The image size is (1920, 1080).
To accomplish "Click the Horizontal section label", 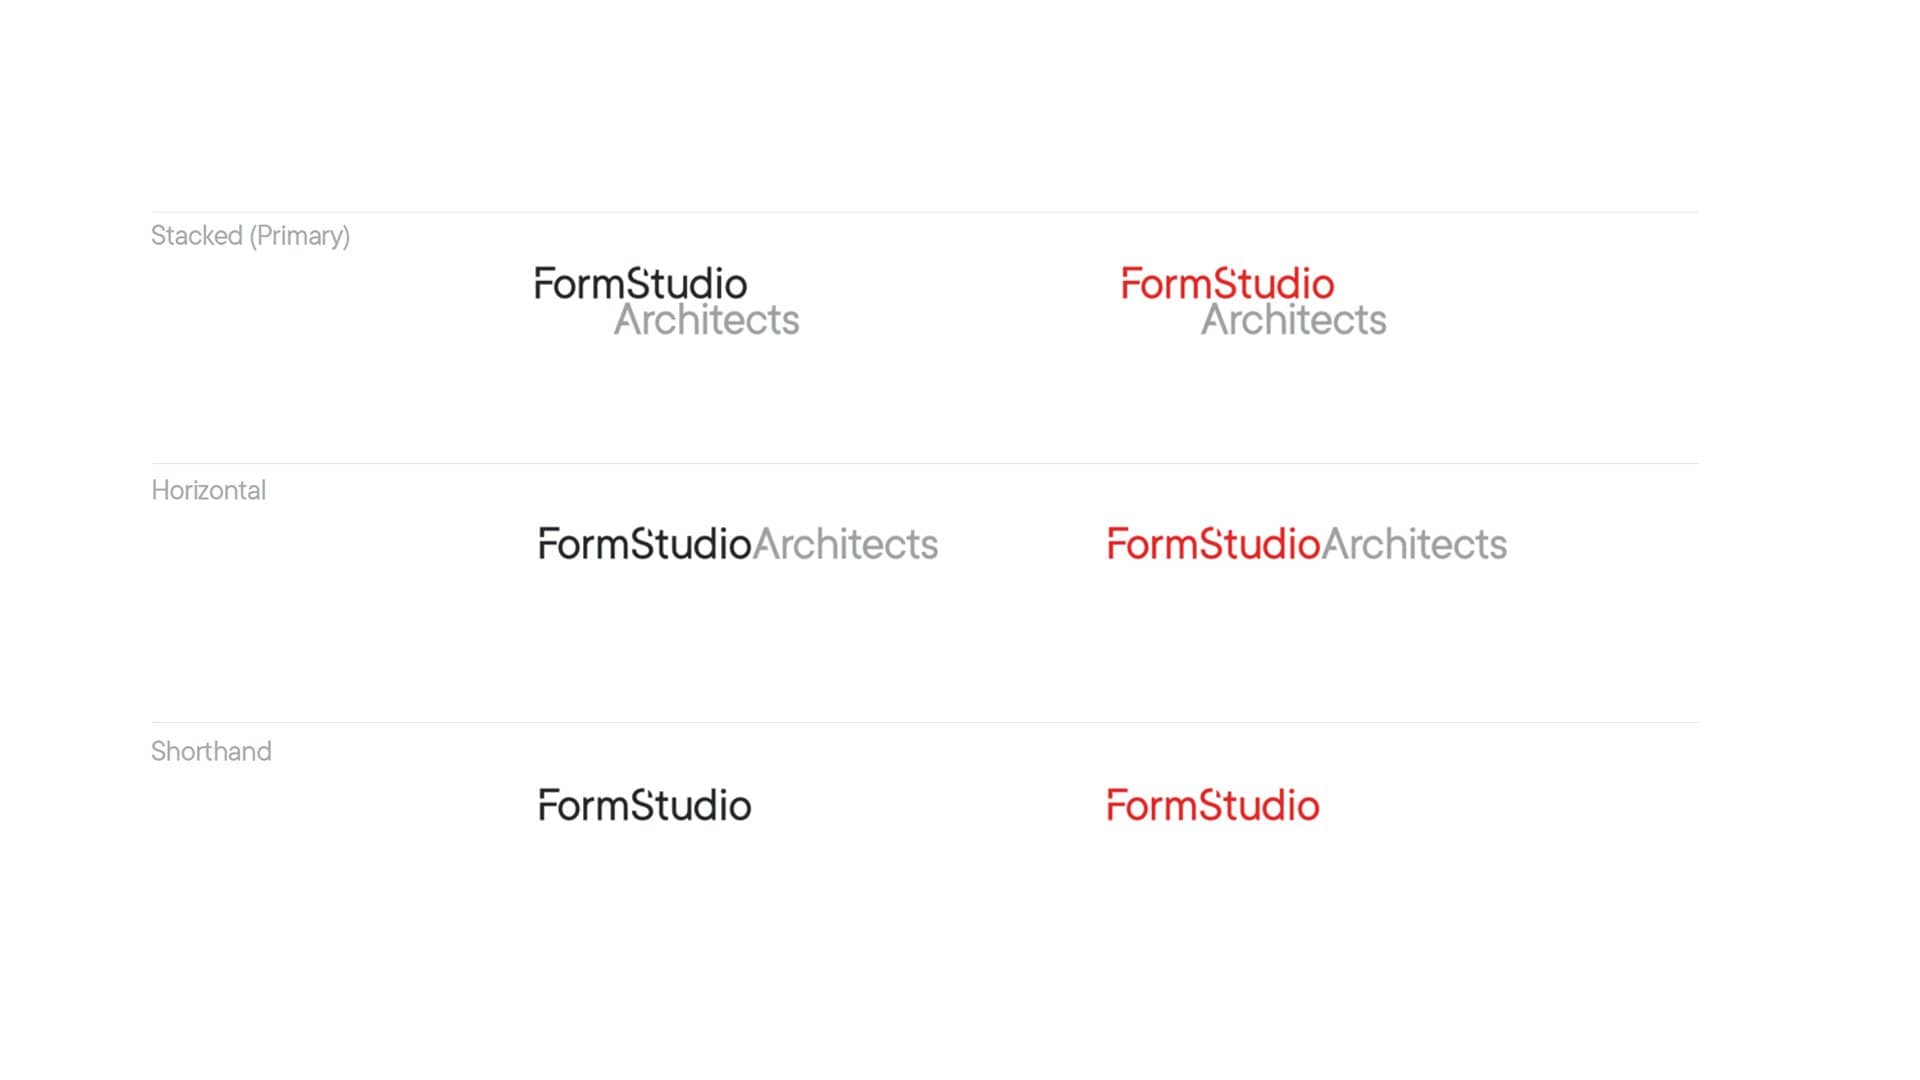I will pyautogui.click(x=208, y=490).
